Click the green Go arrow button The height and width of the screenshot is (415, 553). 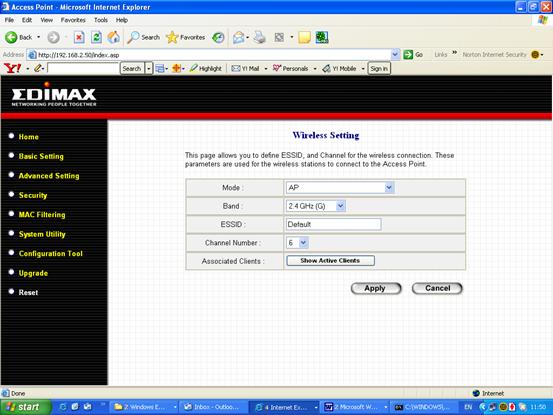coord(408,55)
